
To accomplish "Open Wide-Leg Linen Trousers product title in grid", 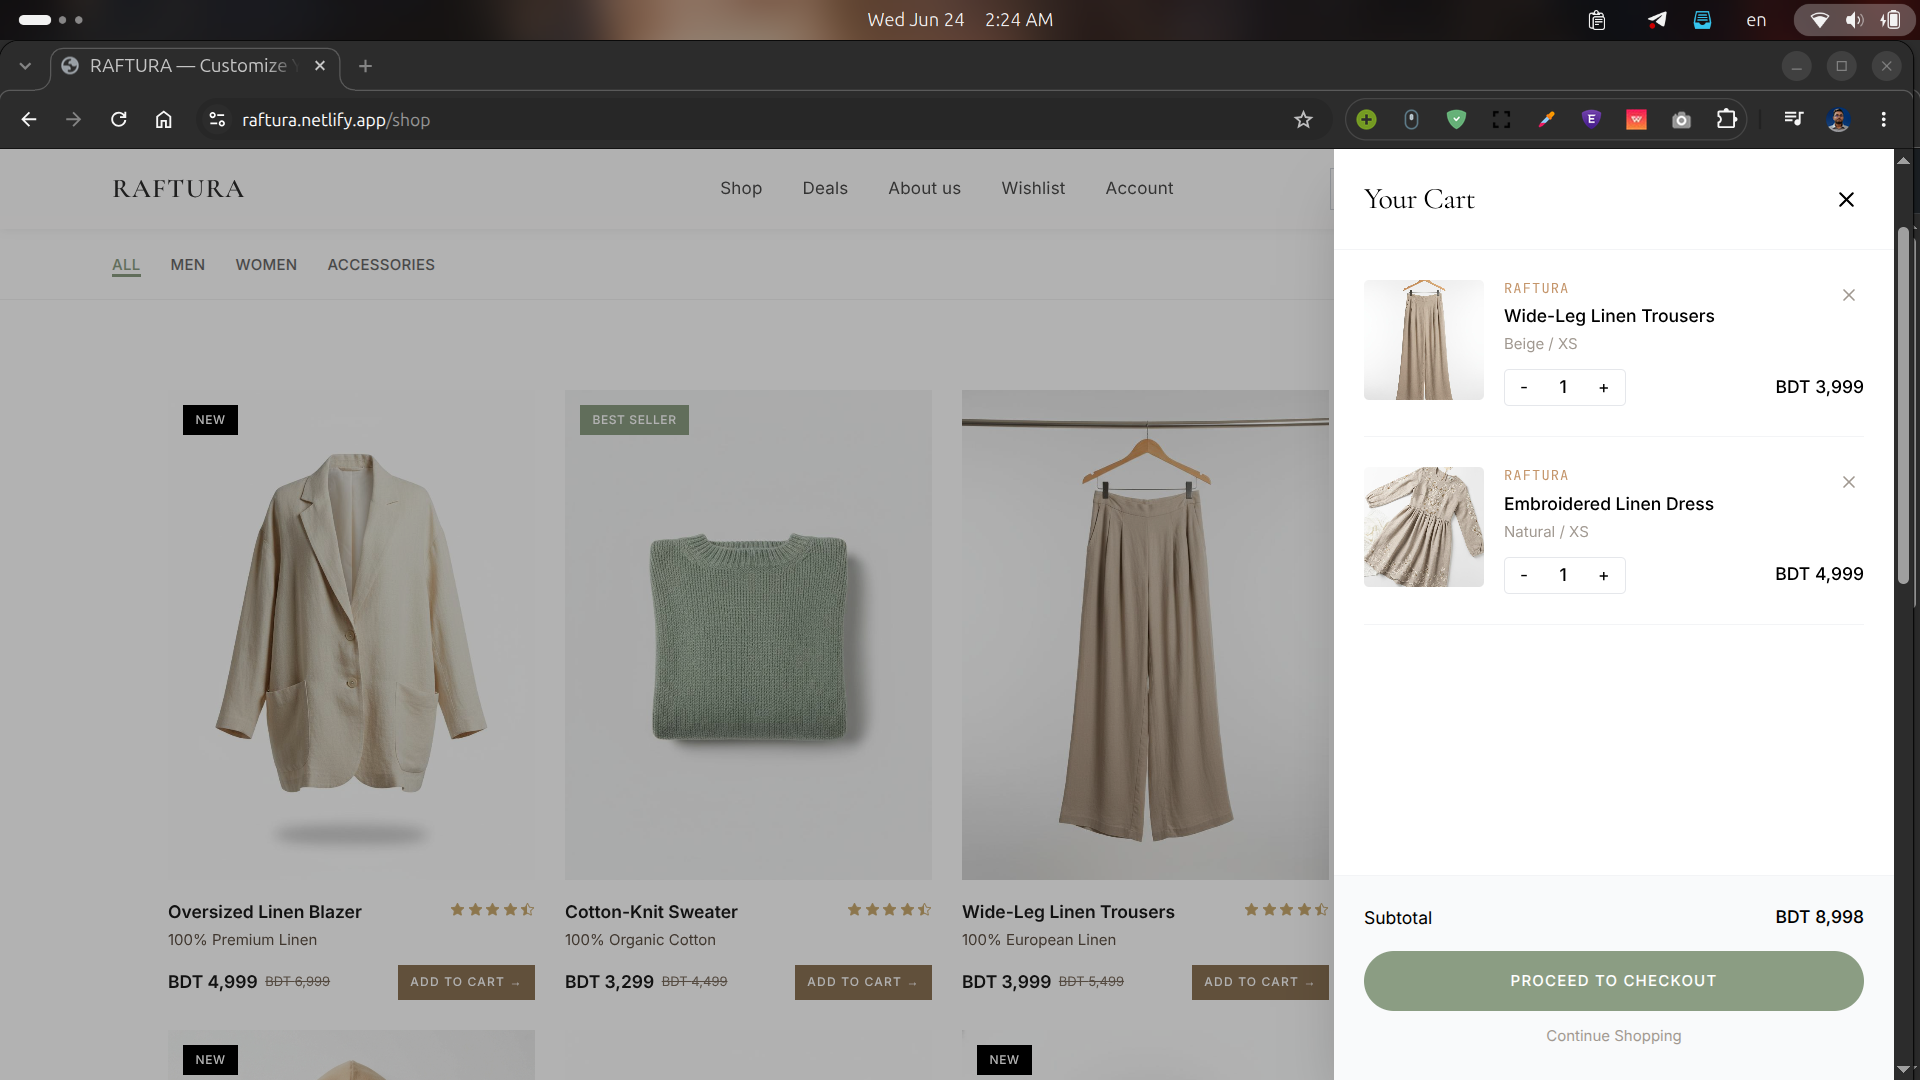I will click(x=1068, y=912).
